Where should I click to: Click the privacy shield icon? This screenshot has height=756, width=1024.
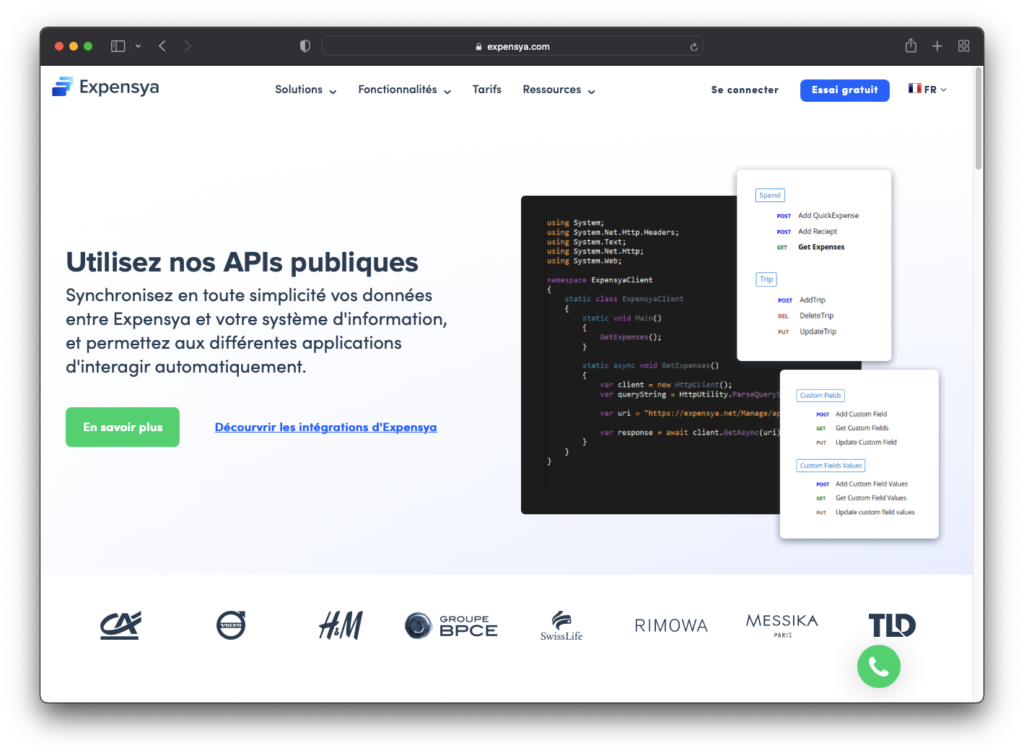(305, 46)
